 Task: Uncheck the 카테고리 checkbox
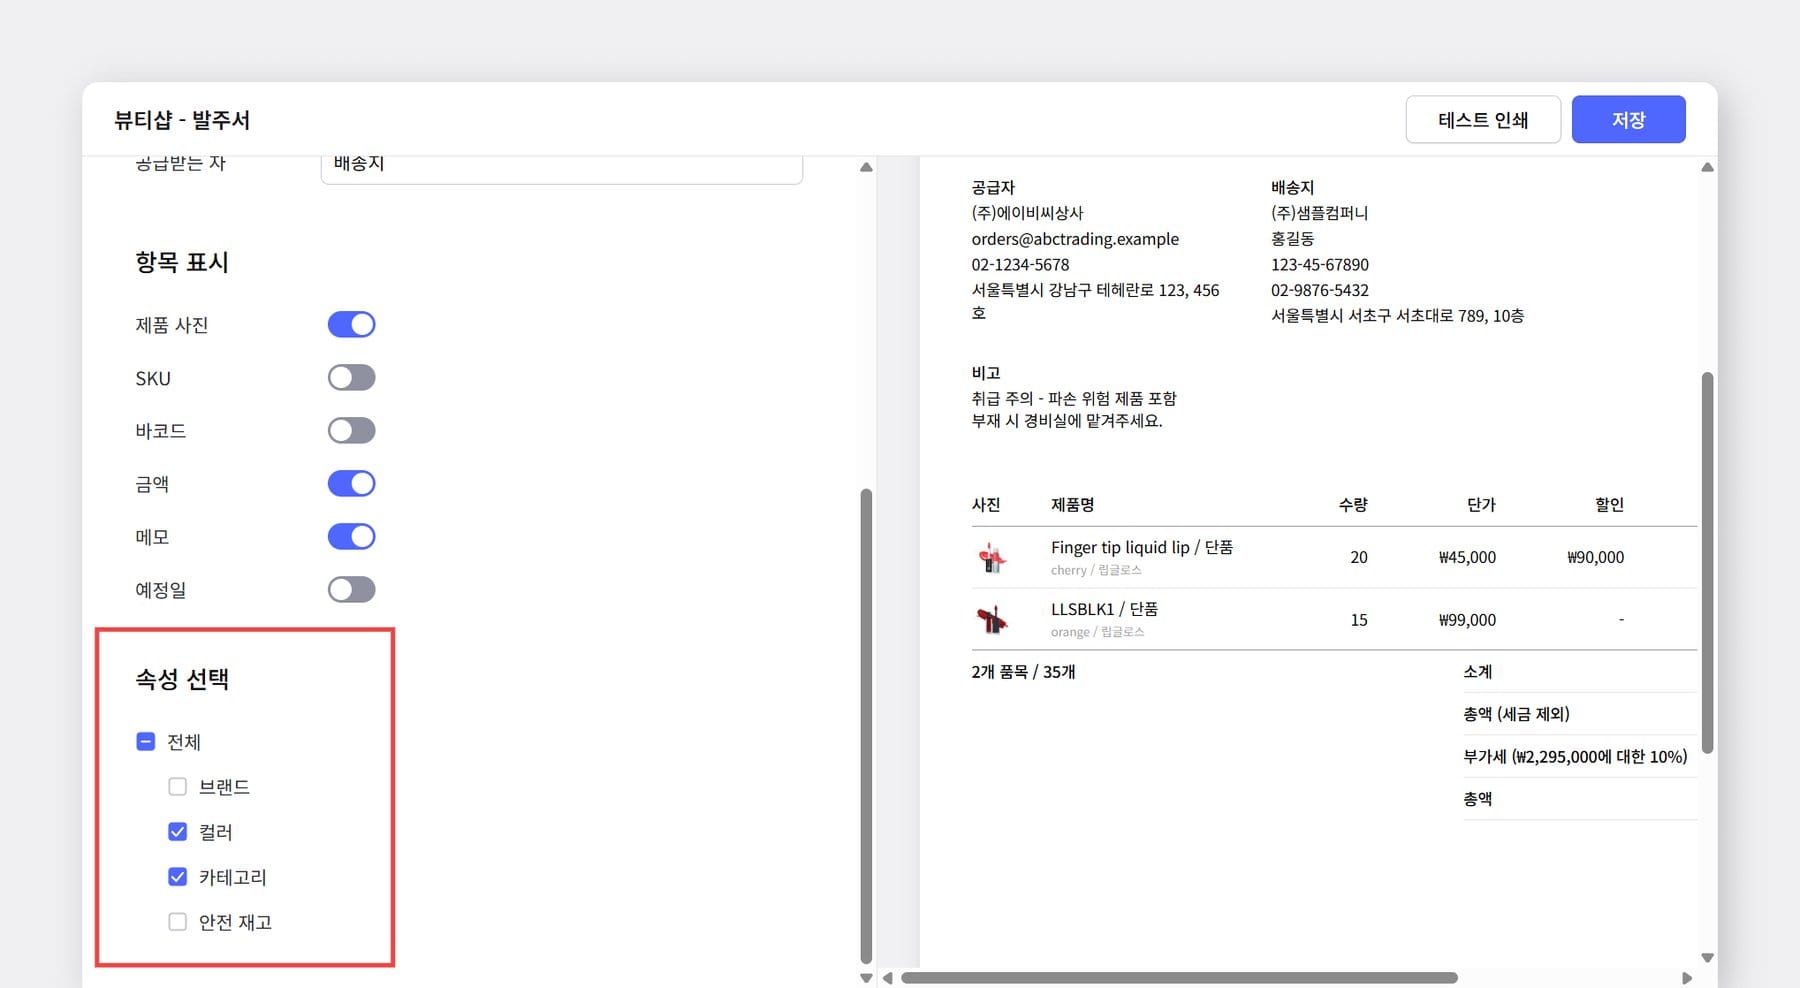[177, 876]
